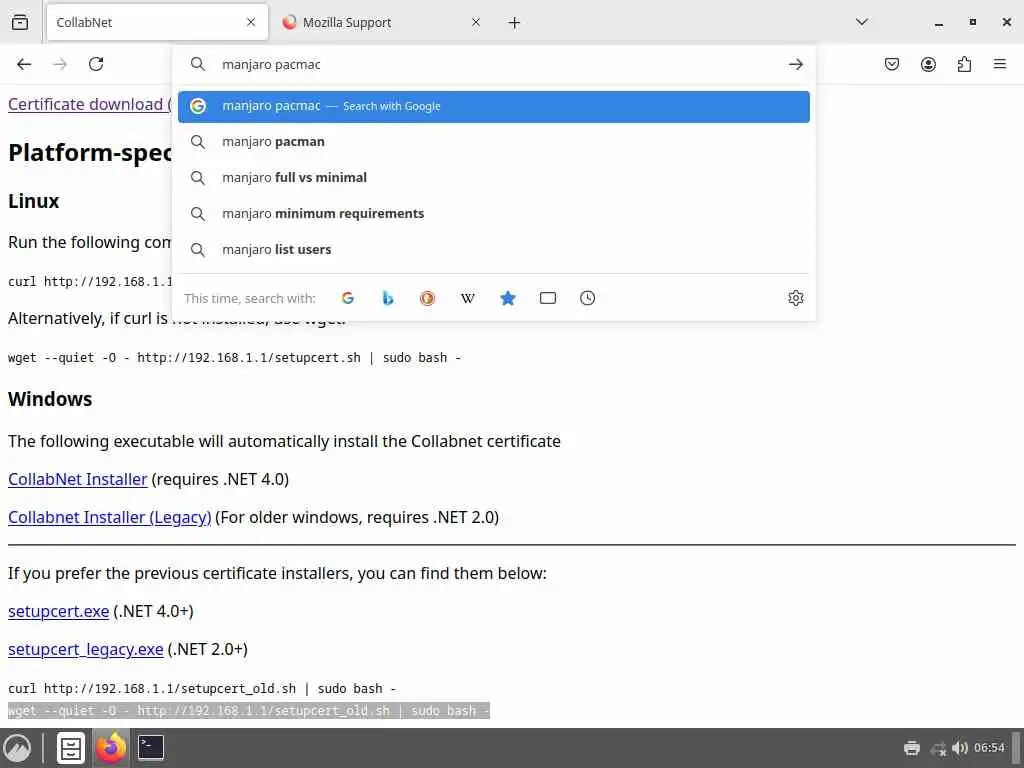
Task: Open a new tab with plus button
Action: point(515,23)
